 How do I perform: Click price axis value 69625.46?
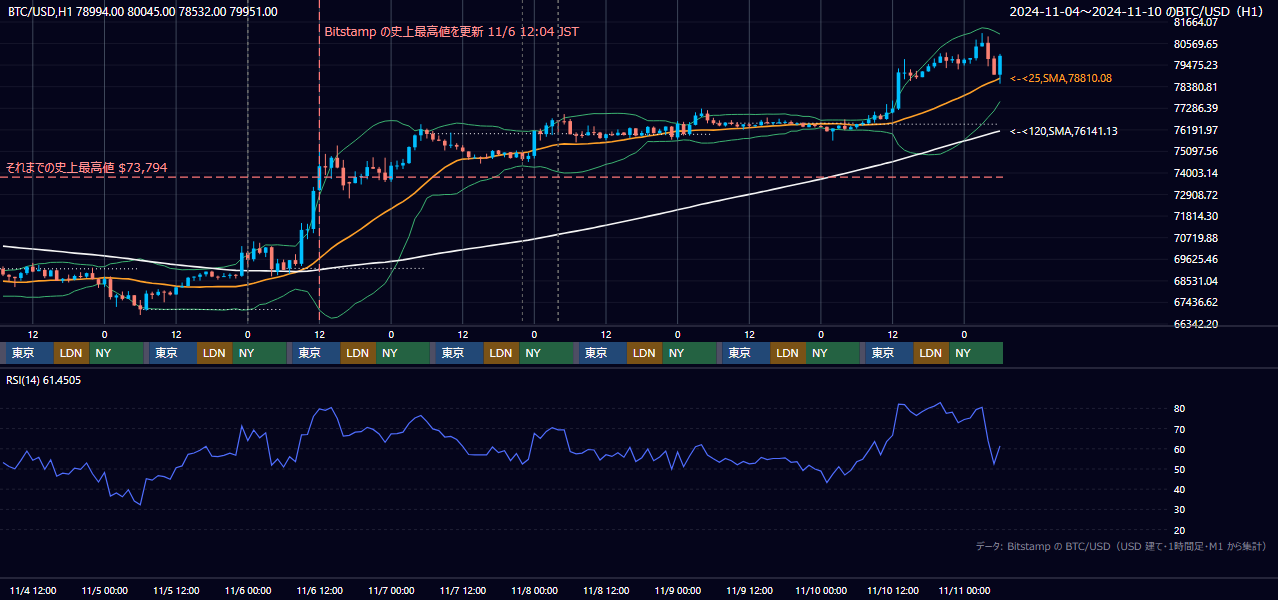pyautogui.click(x=1196, y=259)
